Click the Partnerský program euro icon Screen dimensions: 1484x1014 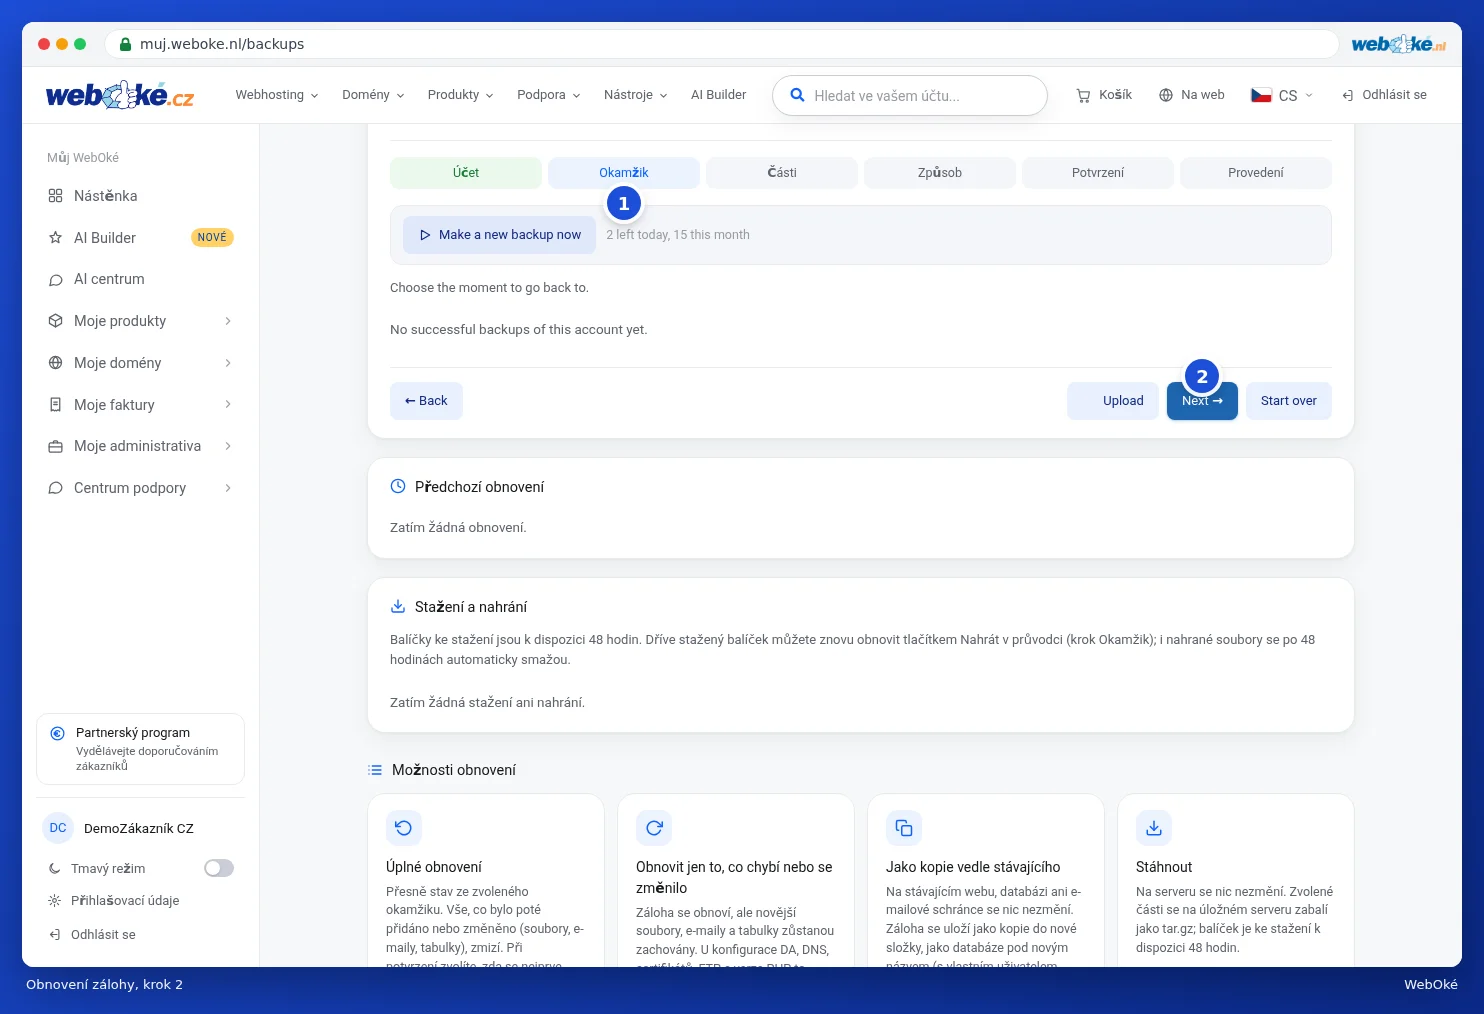(58, 733)
